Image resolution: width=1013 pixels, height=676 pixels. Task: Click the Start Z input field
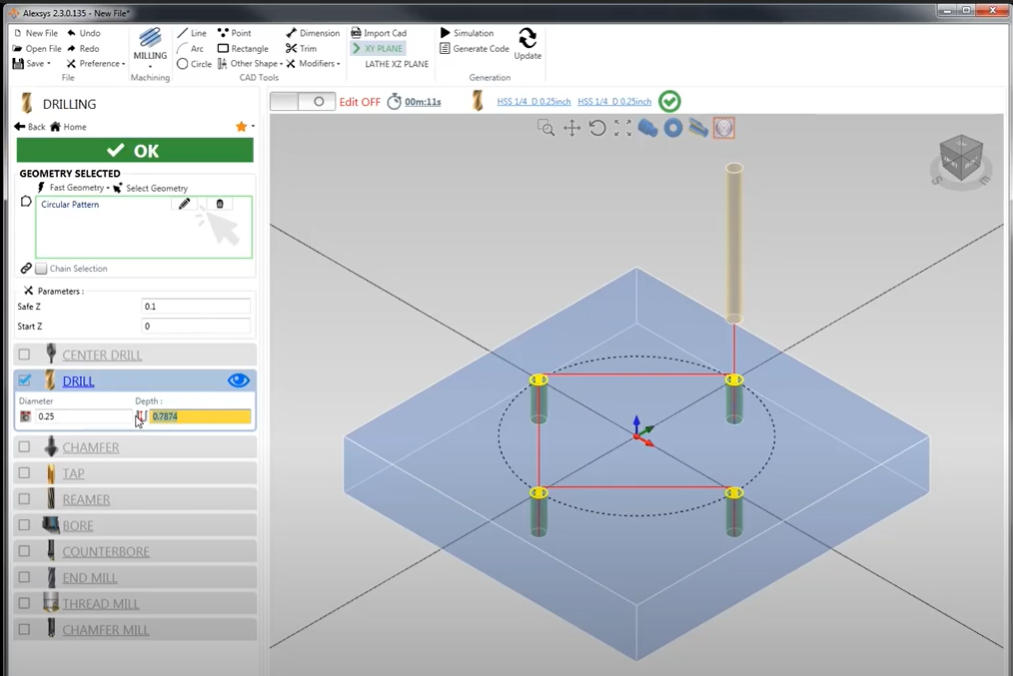(x=196, y=326)
